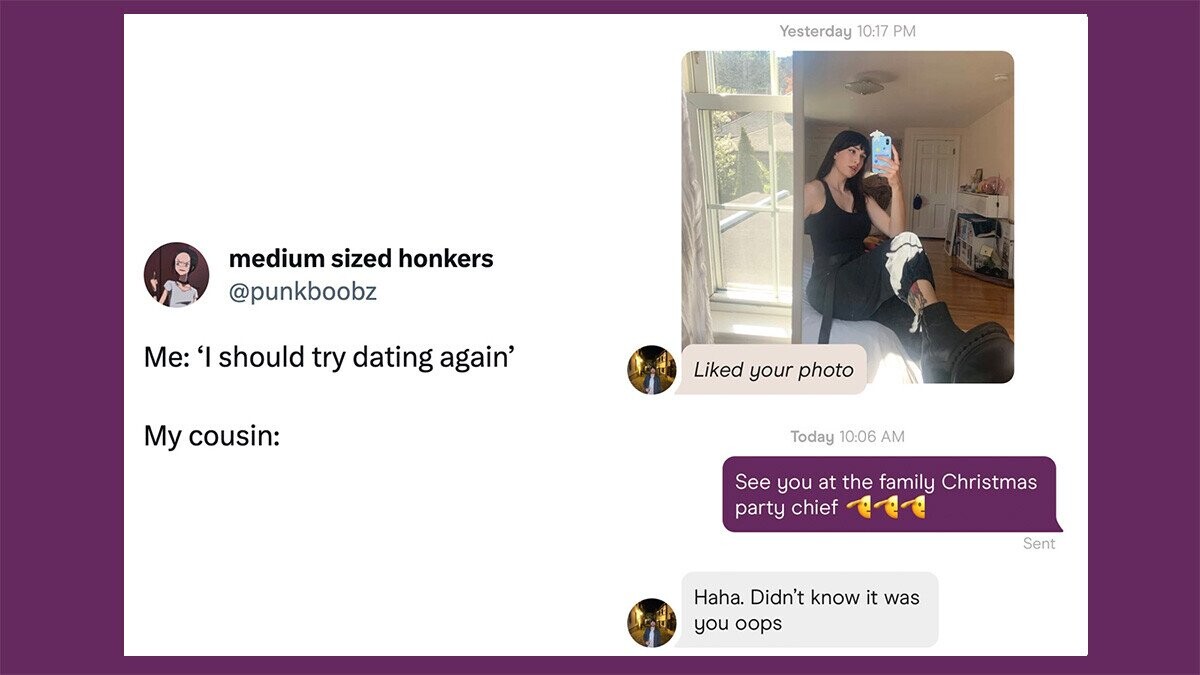This screenshot has height=675, width=1200.
Task: Click the black boot in the photo
Action: tap(962, 345)
